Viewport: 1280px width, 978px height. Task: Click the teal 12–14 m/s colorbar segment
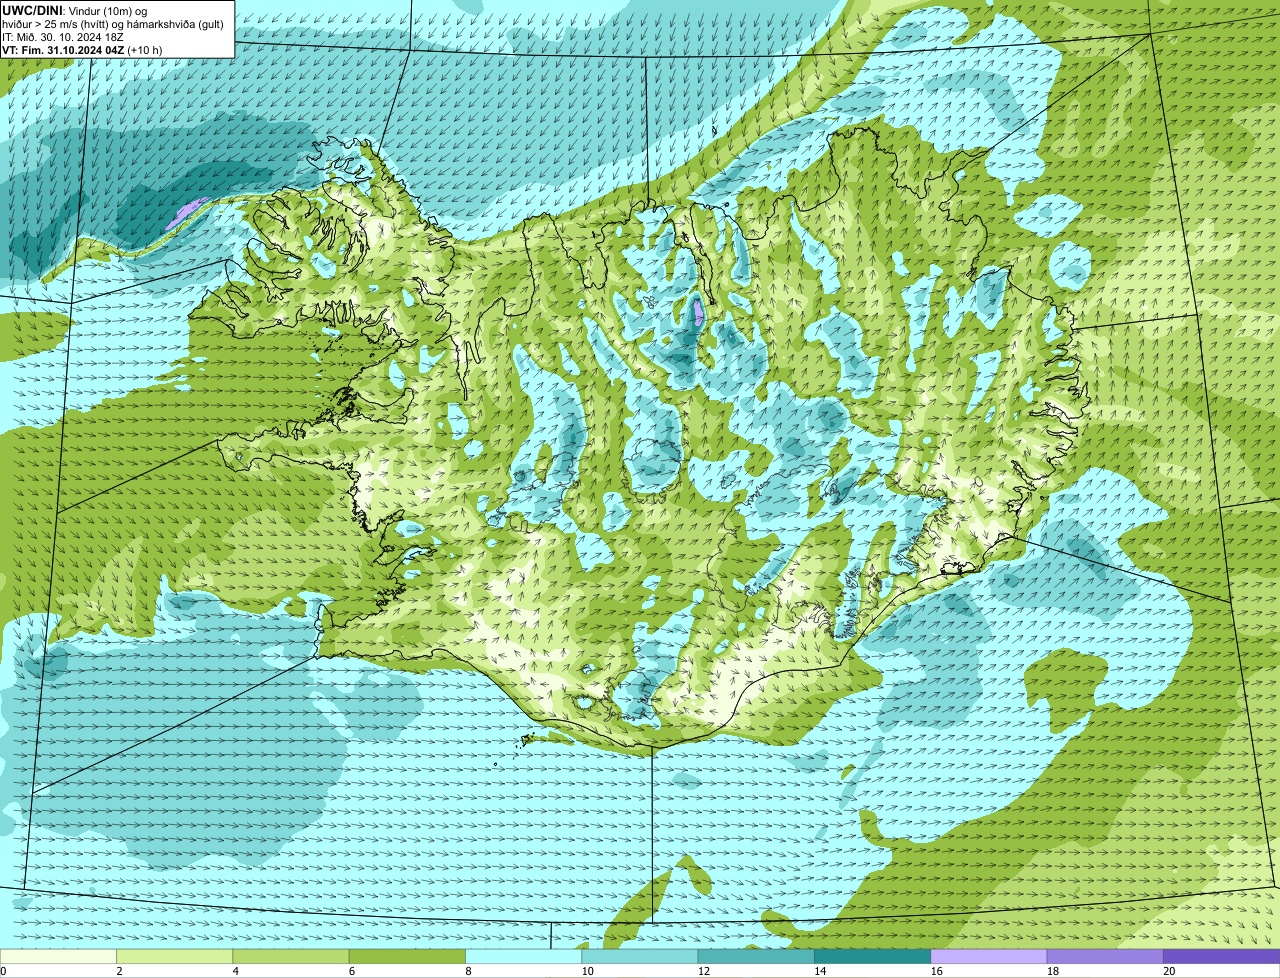tap(756, 956)
